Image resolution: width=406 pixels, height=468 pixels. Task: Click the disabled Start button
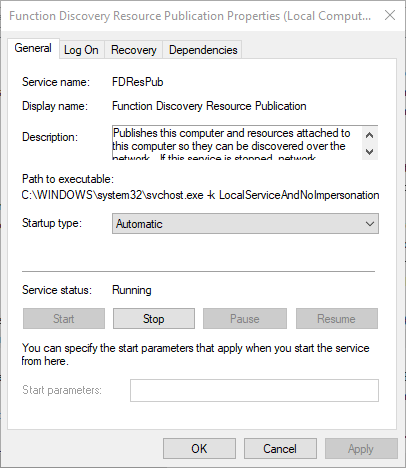[64, 319]
